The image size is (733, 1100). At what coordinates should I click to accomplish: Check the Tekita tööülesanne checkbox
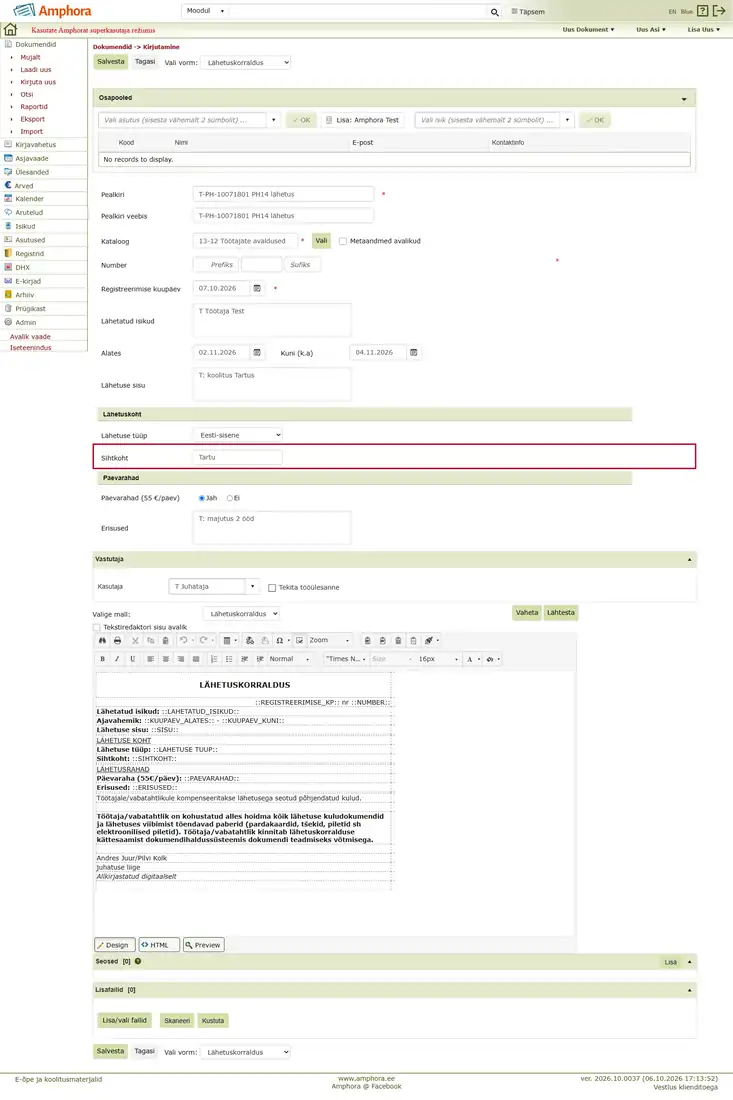click(272, 588)
